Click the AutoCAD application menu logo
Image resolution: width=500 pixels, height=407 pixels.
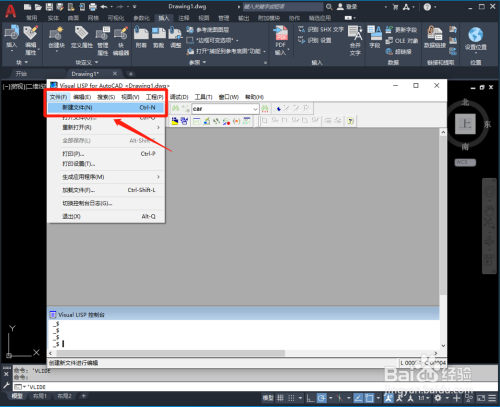click(x=11, y=11)
